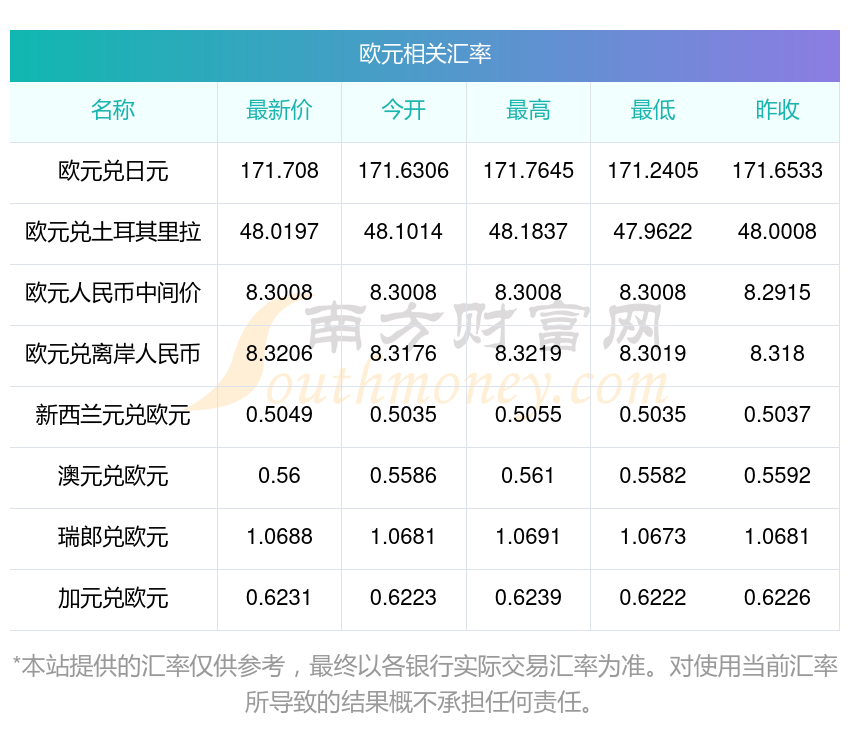Select the latest price 0.56
The image size is (850, 733).
pos(279,475)
